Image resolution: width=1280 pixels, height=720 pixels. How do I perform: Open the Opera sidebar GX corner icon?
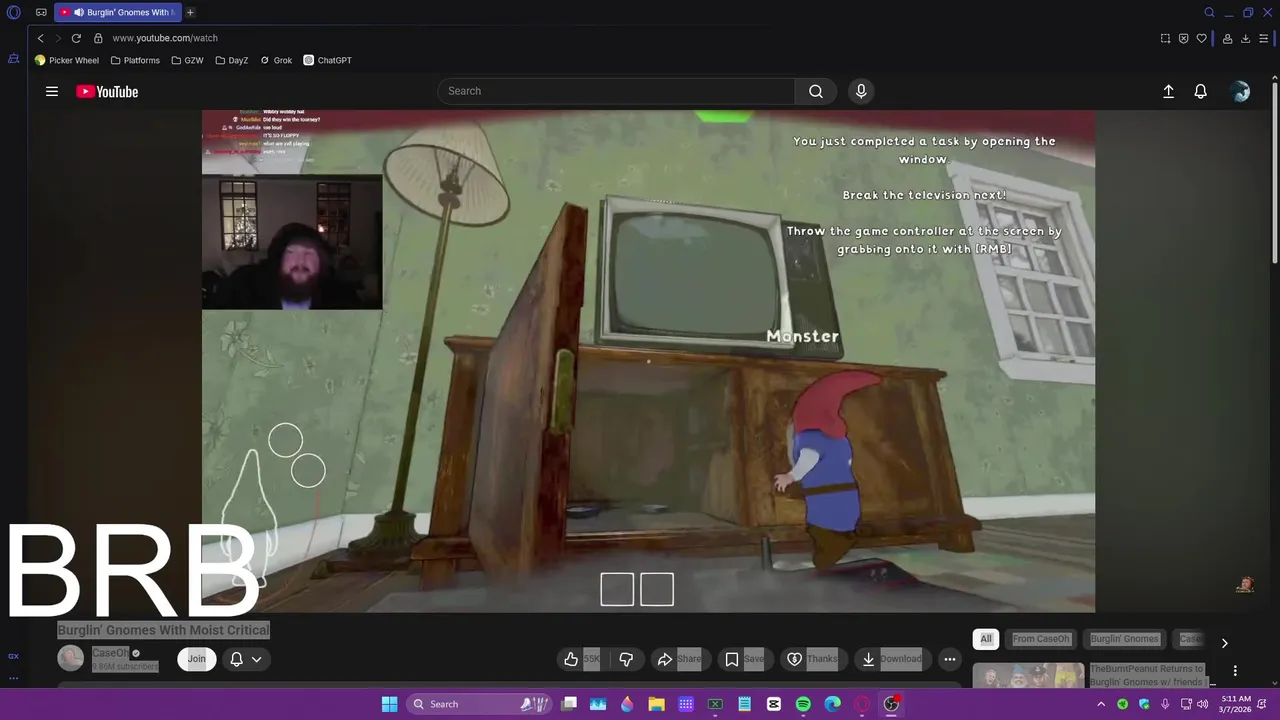pyautogui.click(x=13, y=656)
